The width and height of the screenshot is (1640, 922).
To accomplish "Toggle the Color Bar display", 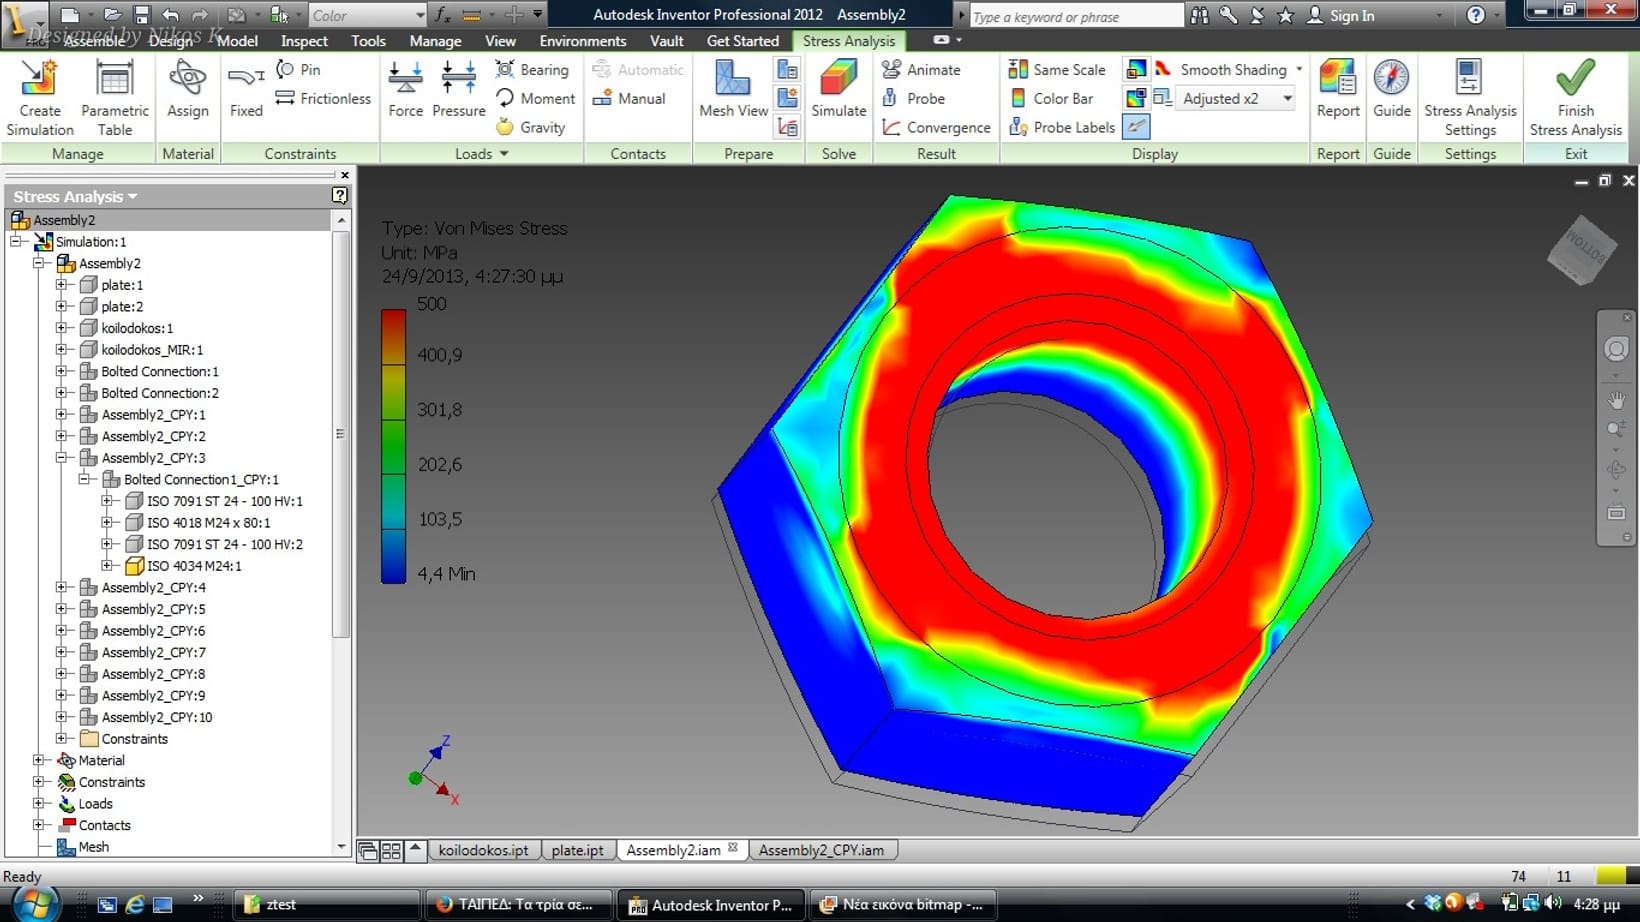I will (x=1051, y=98).
